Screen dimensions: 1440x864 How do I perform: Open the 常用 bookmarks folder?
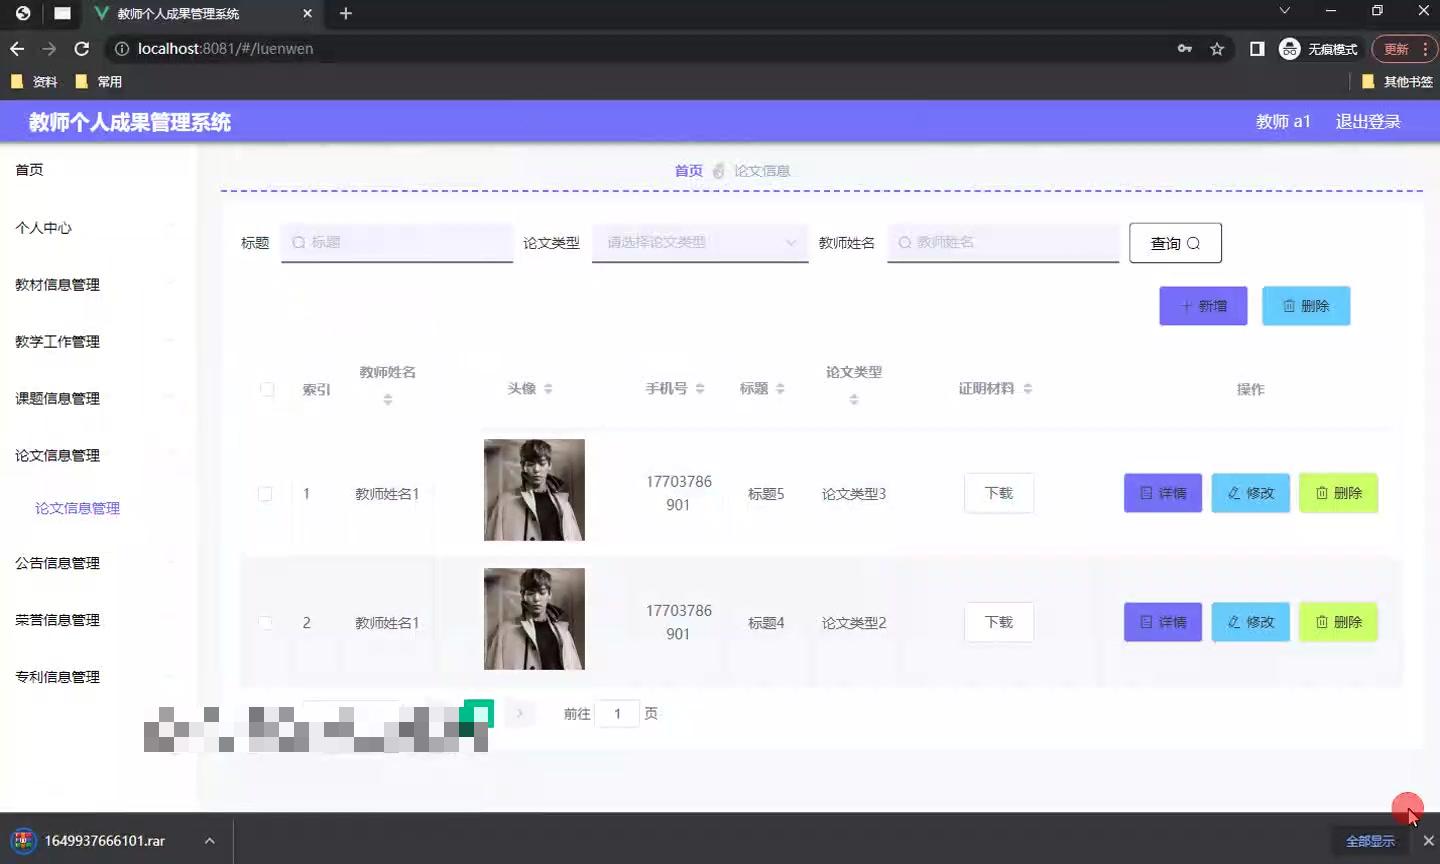pyautogui.click(x=99, y=81)
